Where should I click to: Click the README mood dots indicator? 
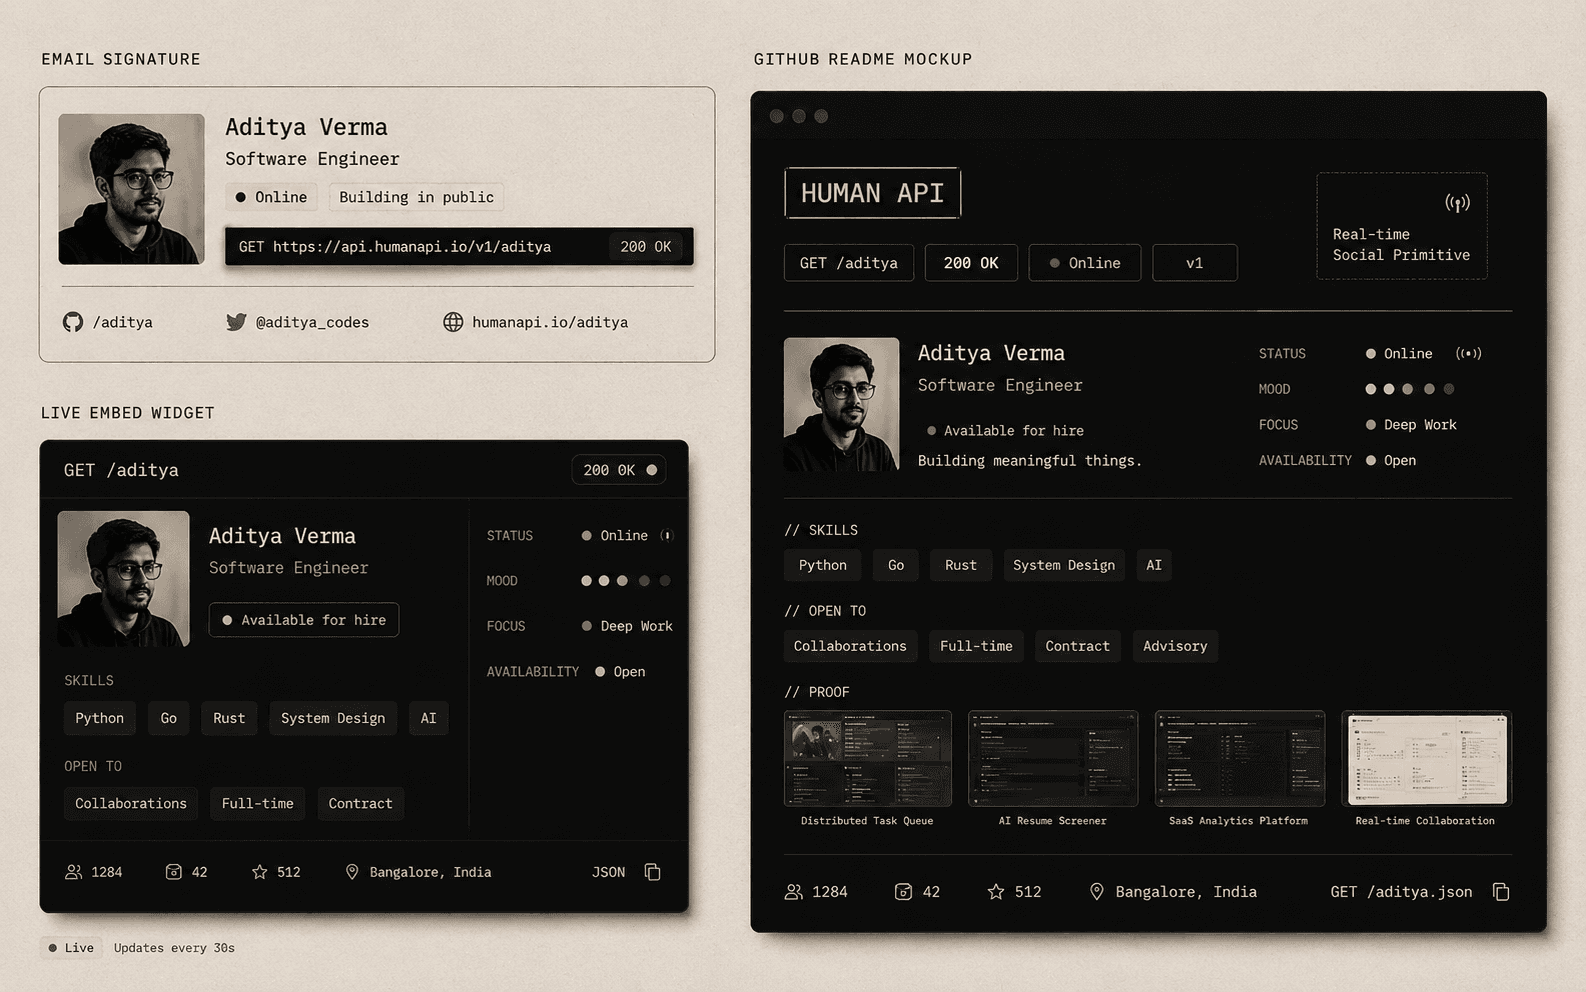pyautogui.click(x=1410, y=389)
